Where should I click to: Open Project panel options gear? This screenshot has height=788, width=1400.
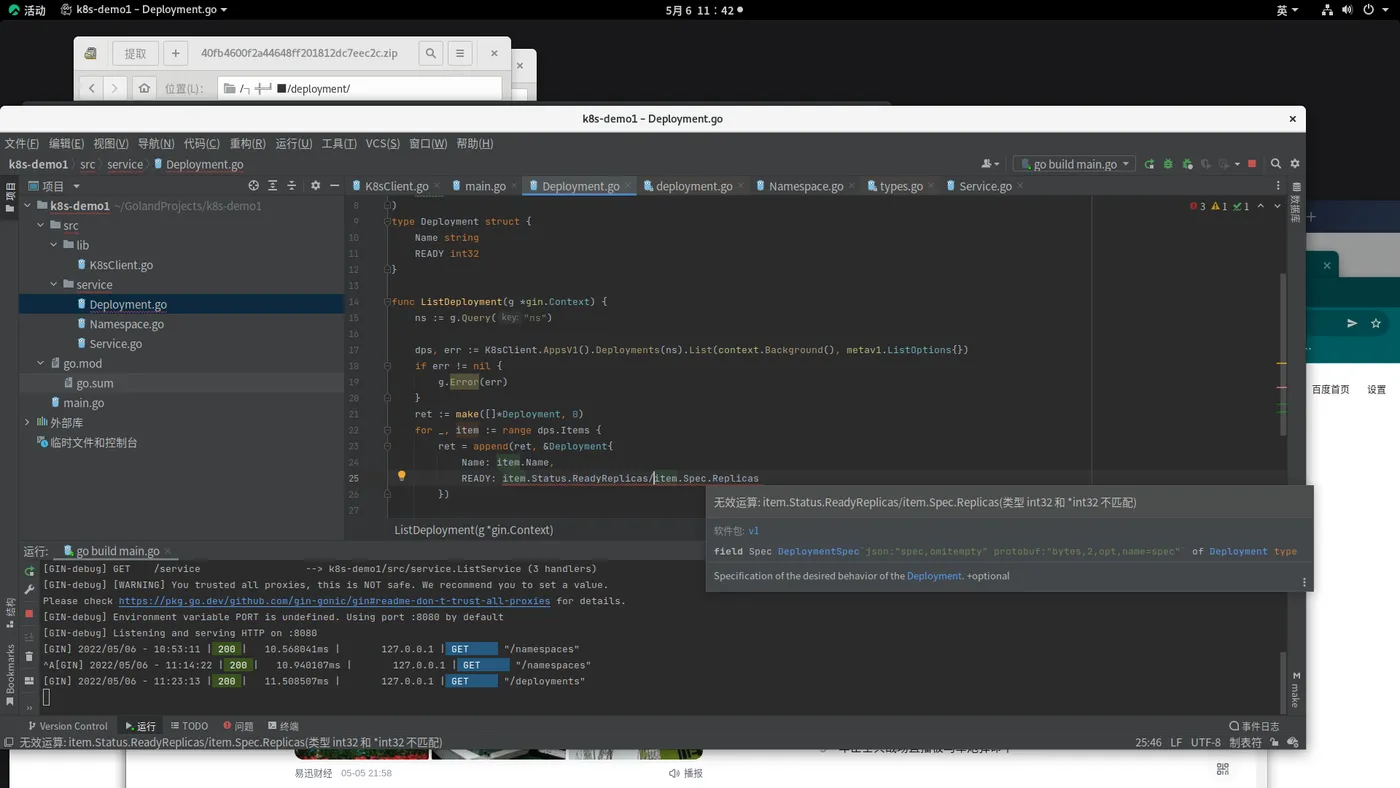tap(315, 186)
